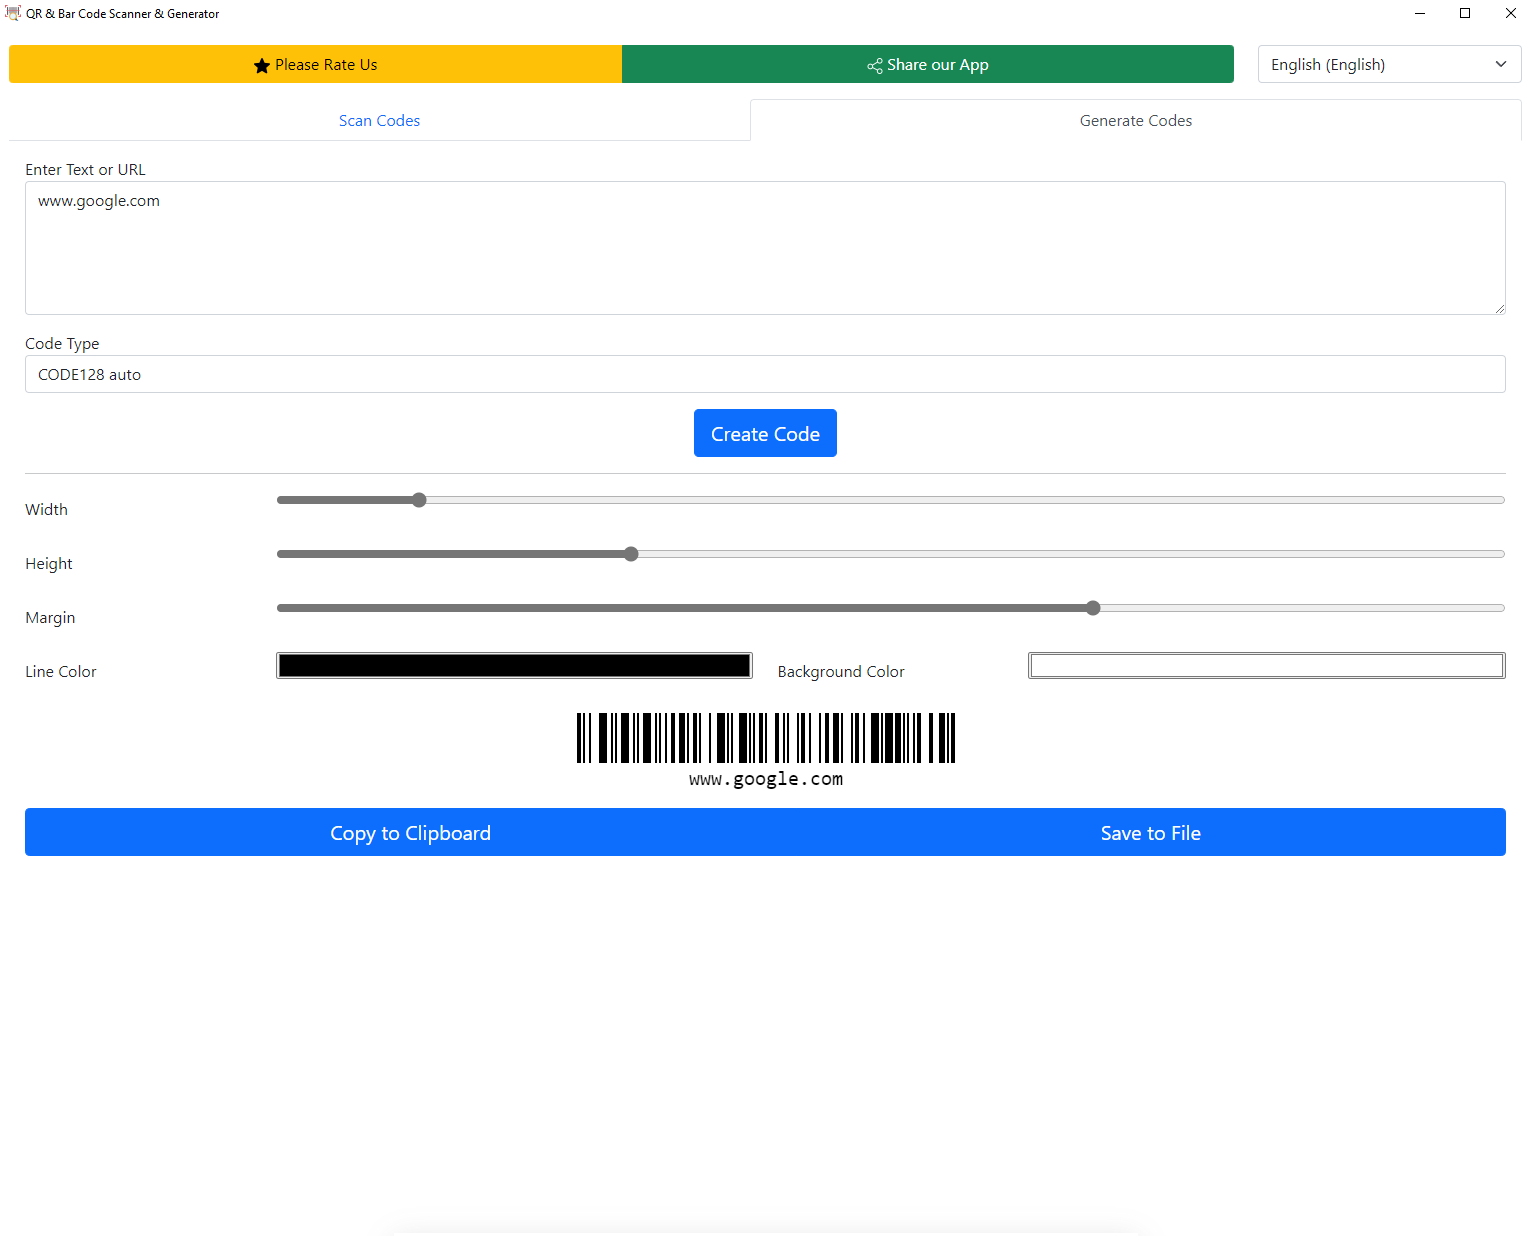The width and height of the screenshot is (1528, 1236).
Task: Click the www.google.com label under the barcode
Action: [766, 779]
